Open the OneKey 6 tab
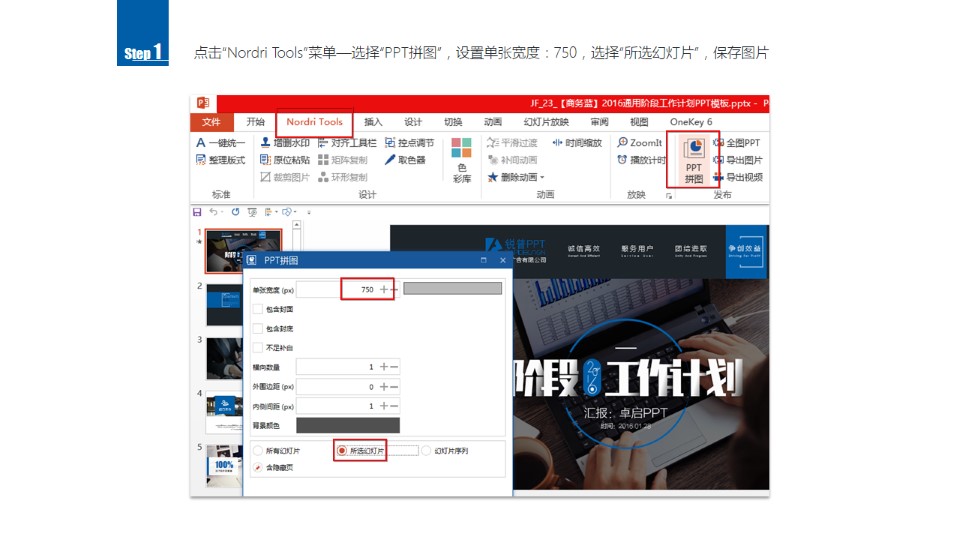Screen dimensions: 960x540 691,122
